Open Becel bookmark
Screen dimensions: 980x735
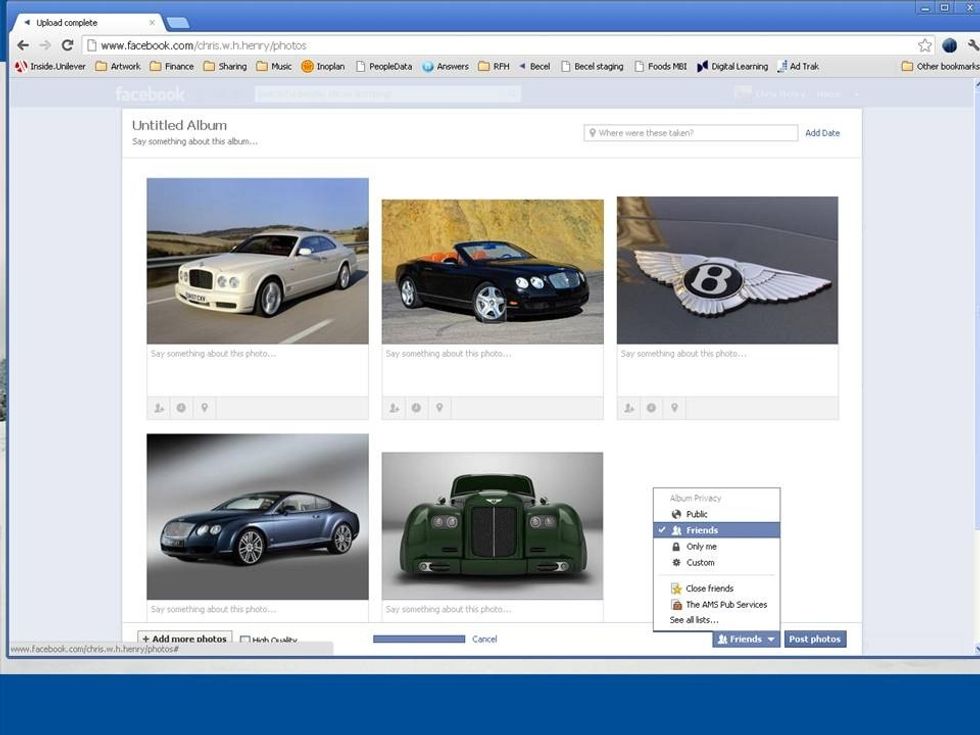534,66
